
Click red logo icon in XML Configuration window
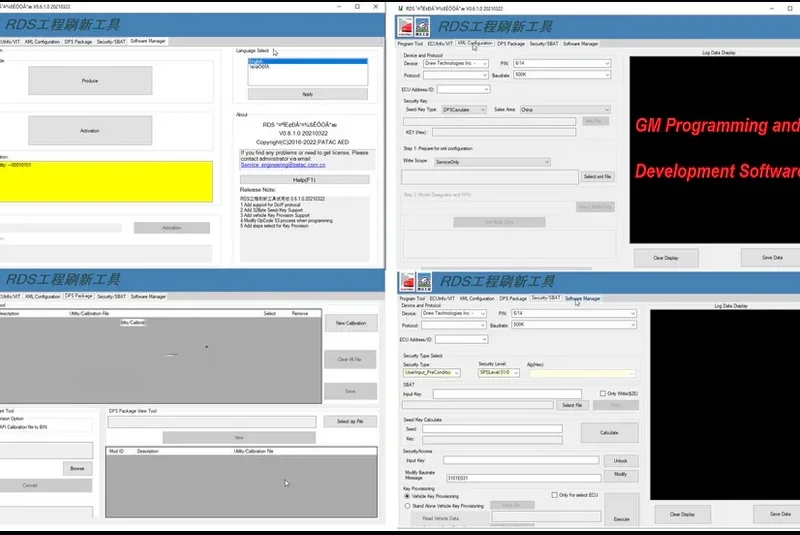pyautogui.click(x=403, y=26)
